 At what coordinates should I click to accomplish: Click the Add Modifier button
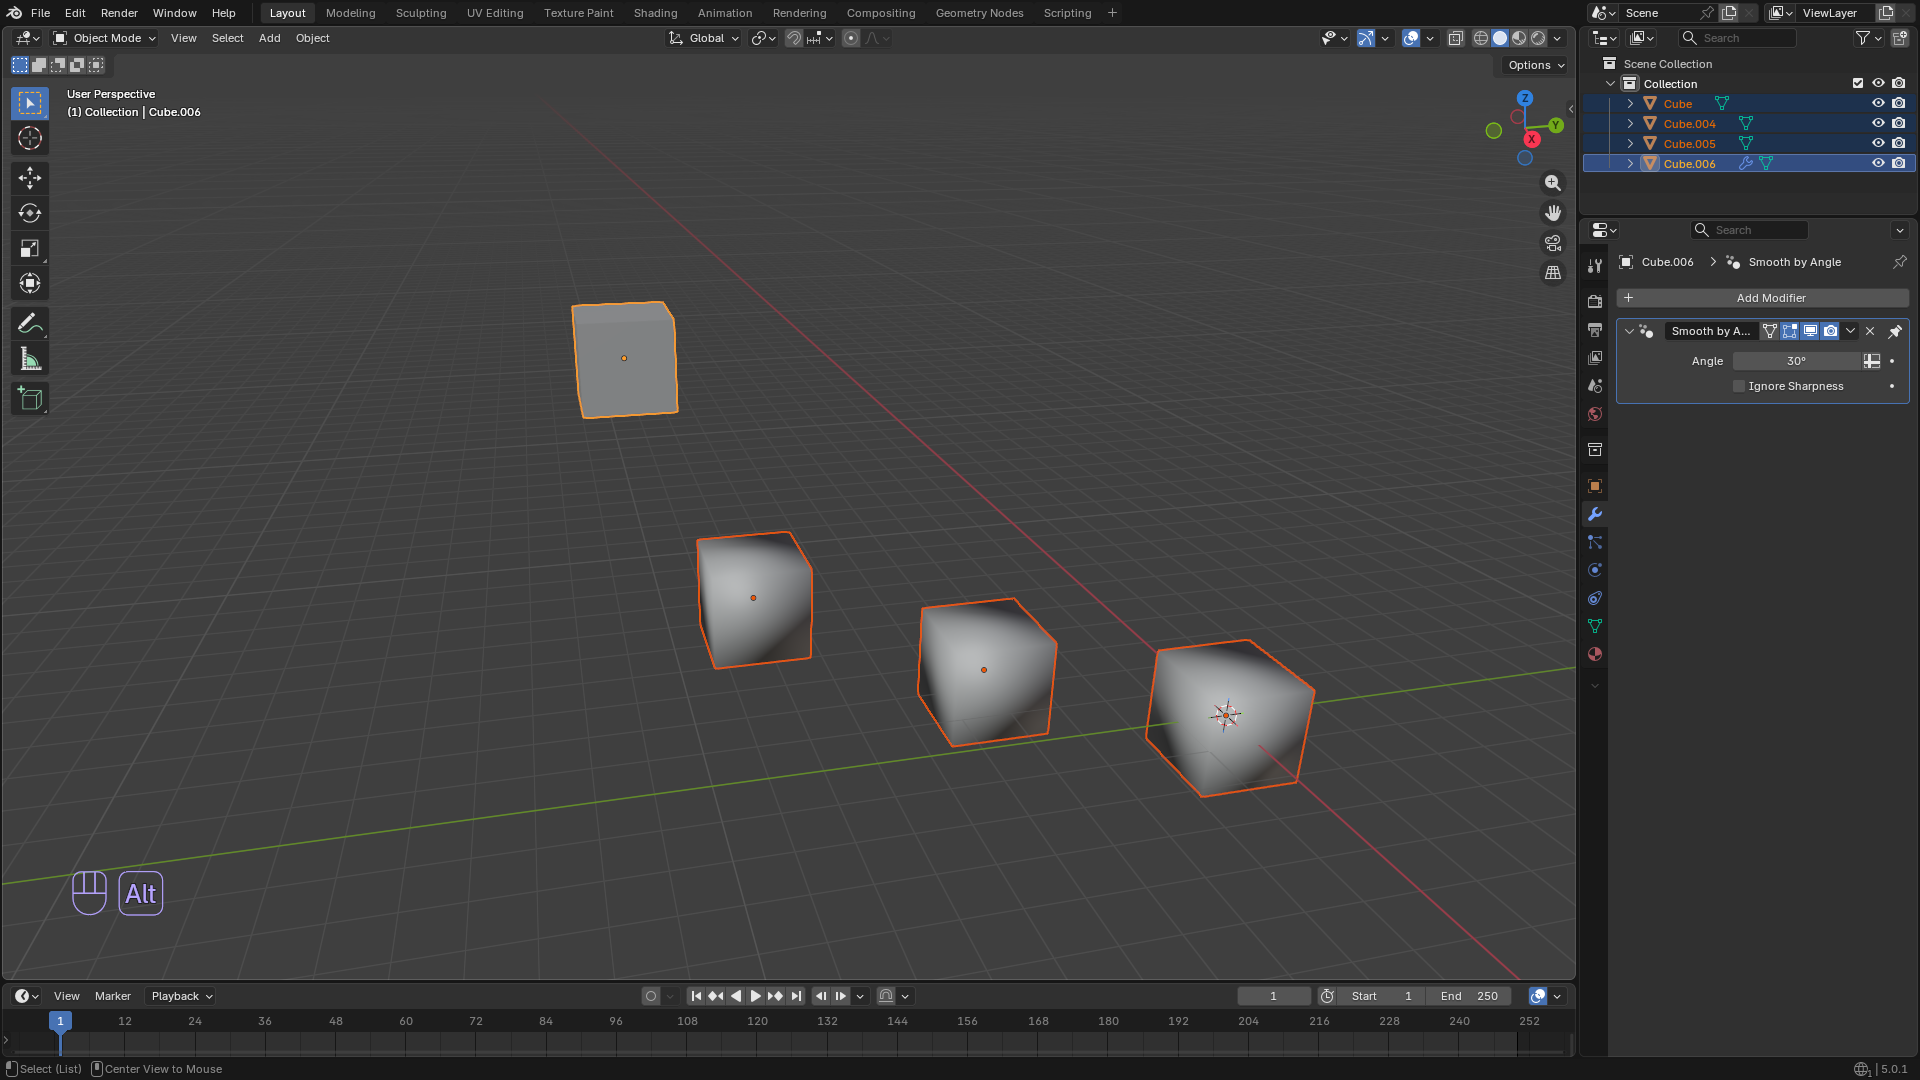coord(1763,298)
